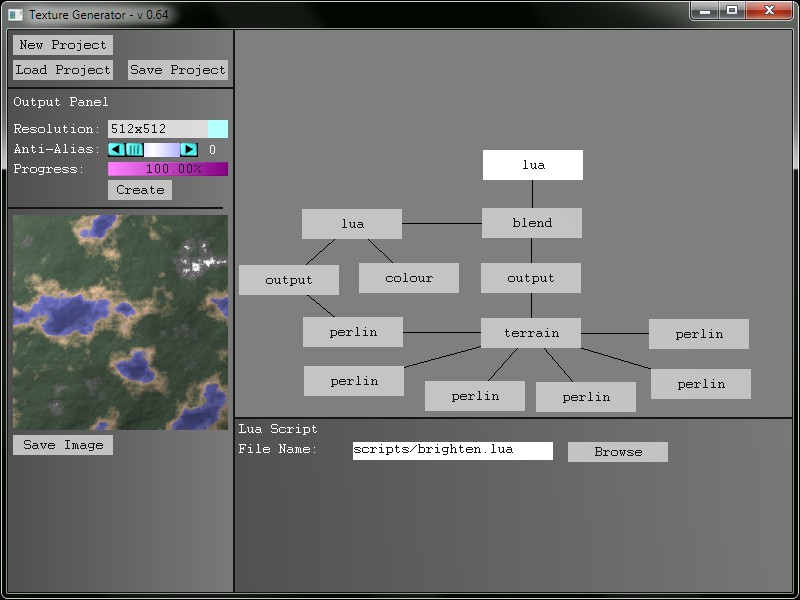Select the leftmost output node
This screenshot has height=600, width=800.
[x=288, y=280]
